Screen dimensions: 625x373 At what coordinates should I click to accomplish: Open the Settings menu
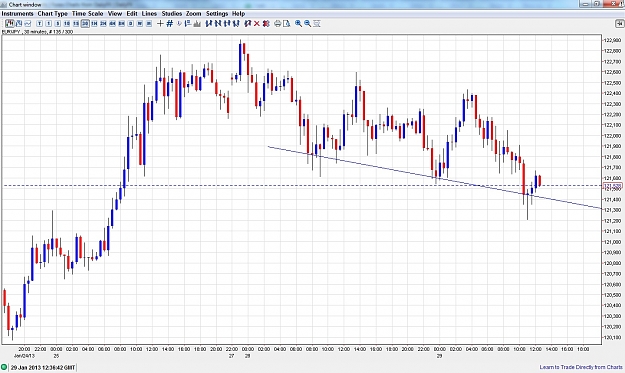[217, 14]
